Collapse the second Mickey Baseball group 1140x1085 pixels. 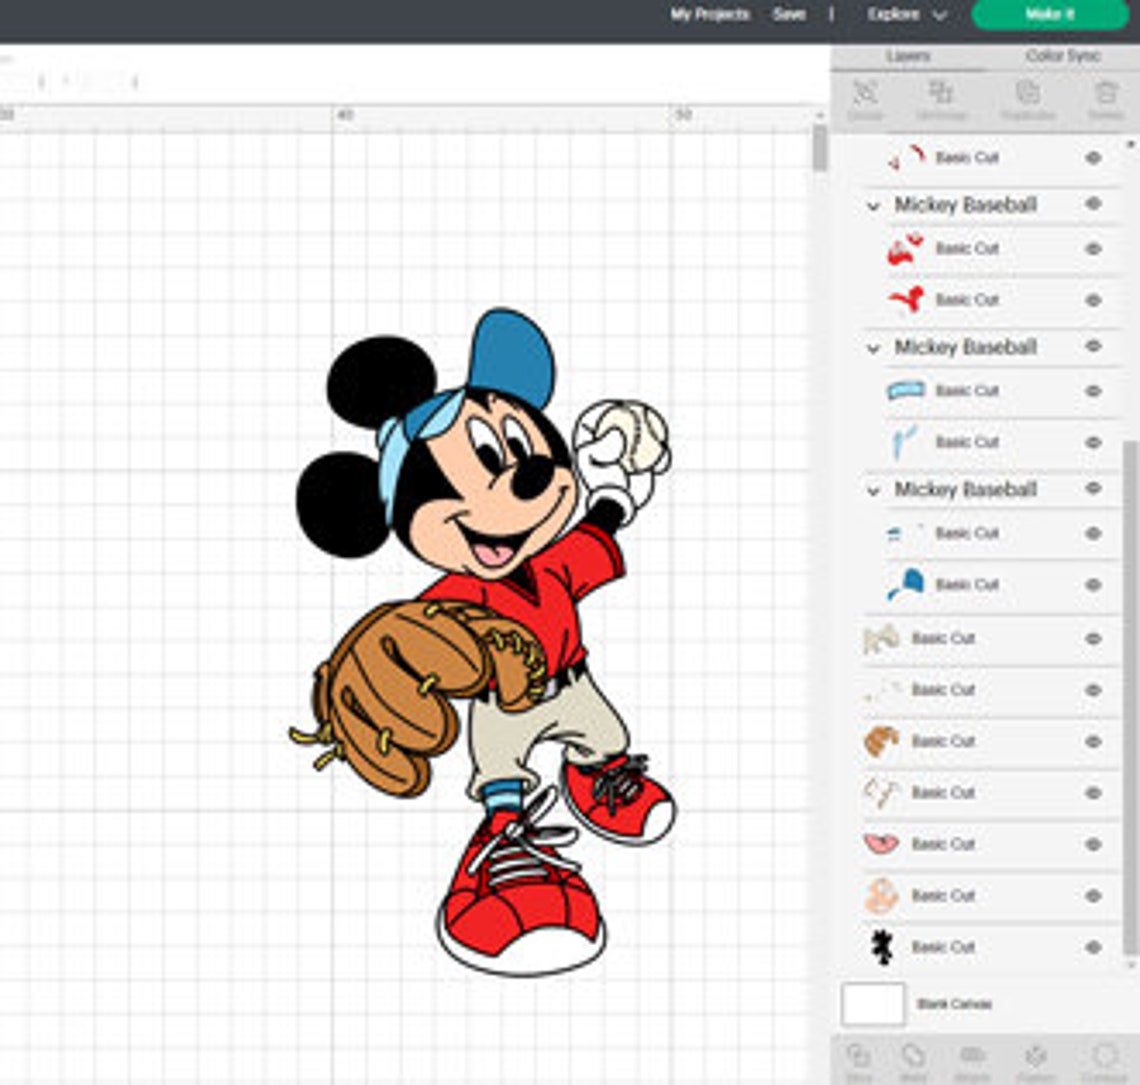(x=876, y=347)
